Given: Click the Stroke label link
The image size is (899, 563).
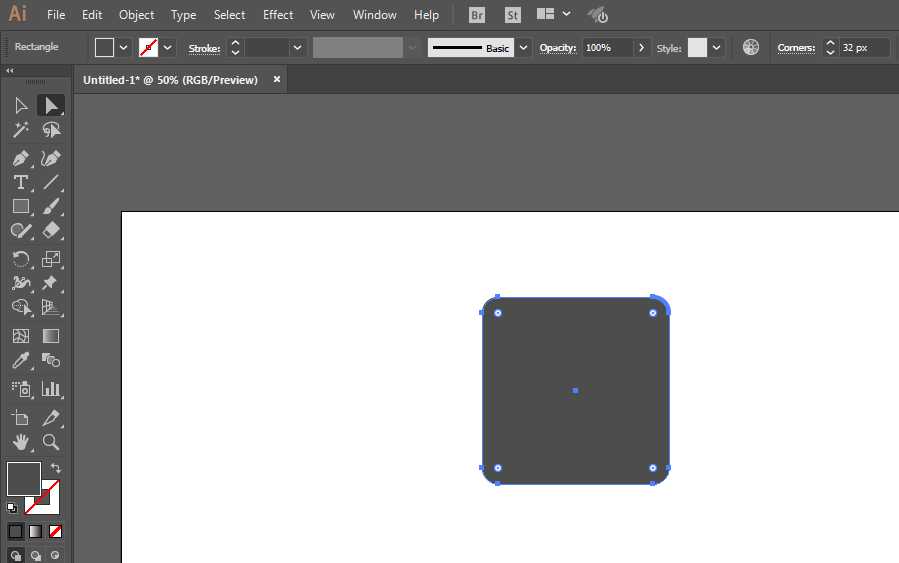Looking at the screenshot, I should point(204,48).
